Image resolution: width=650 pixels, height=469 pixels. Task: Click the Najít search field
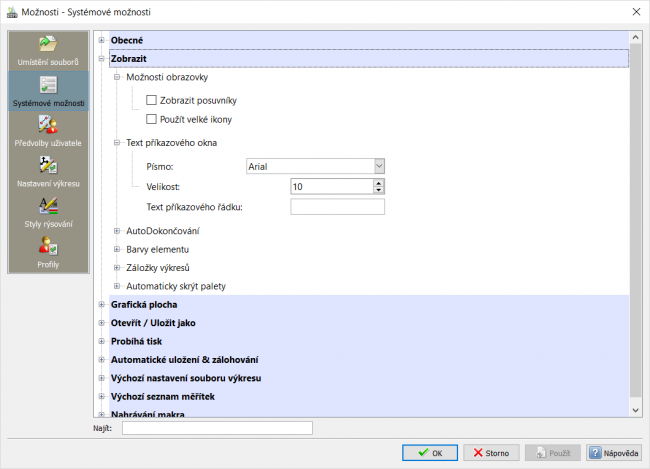click(x=217, y=428)
